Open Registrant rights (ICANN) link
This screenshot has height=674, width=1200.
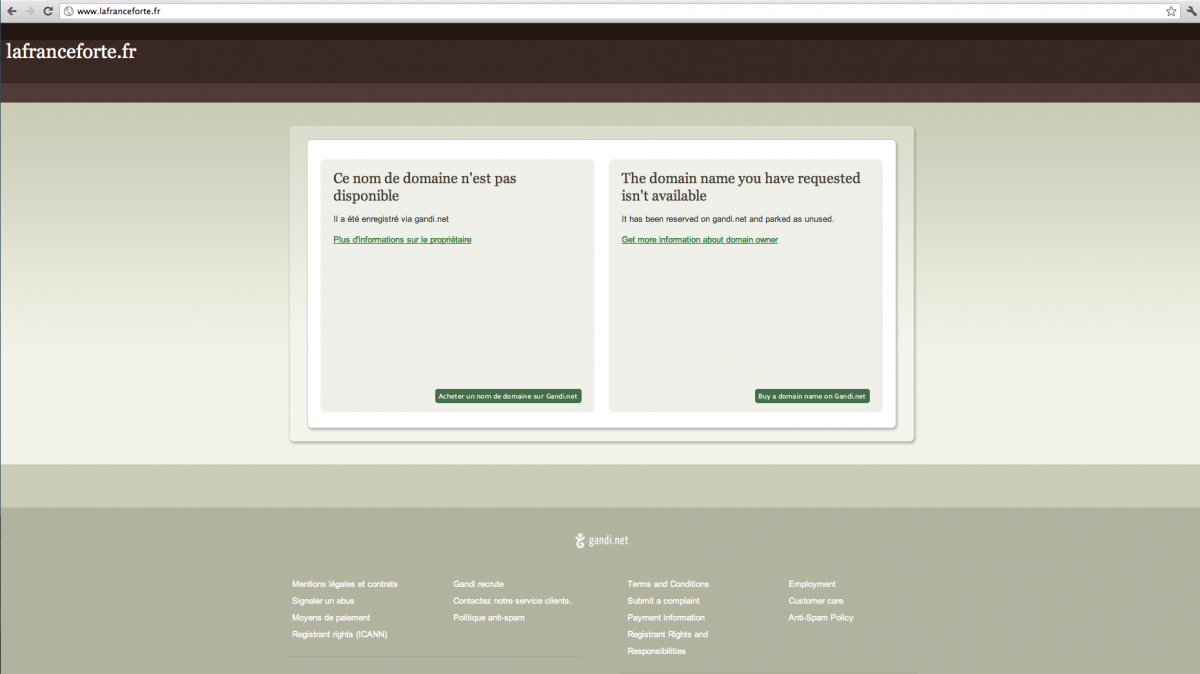click(339, 635)
